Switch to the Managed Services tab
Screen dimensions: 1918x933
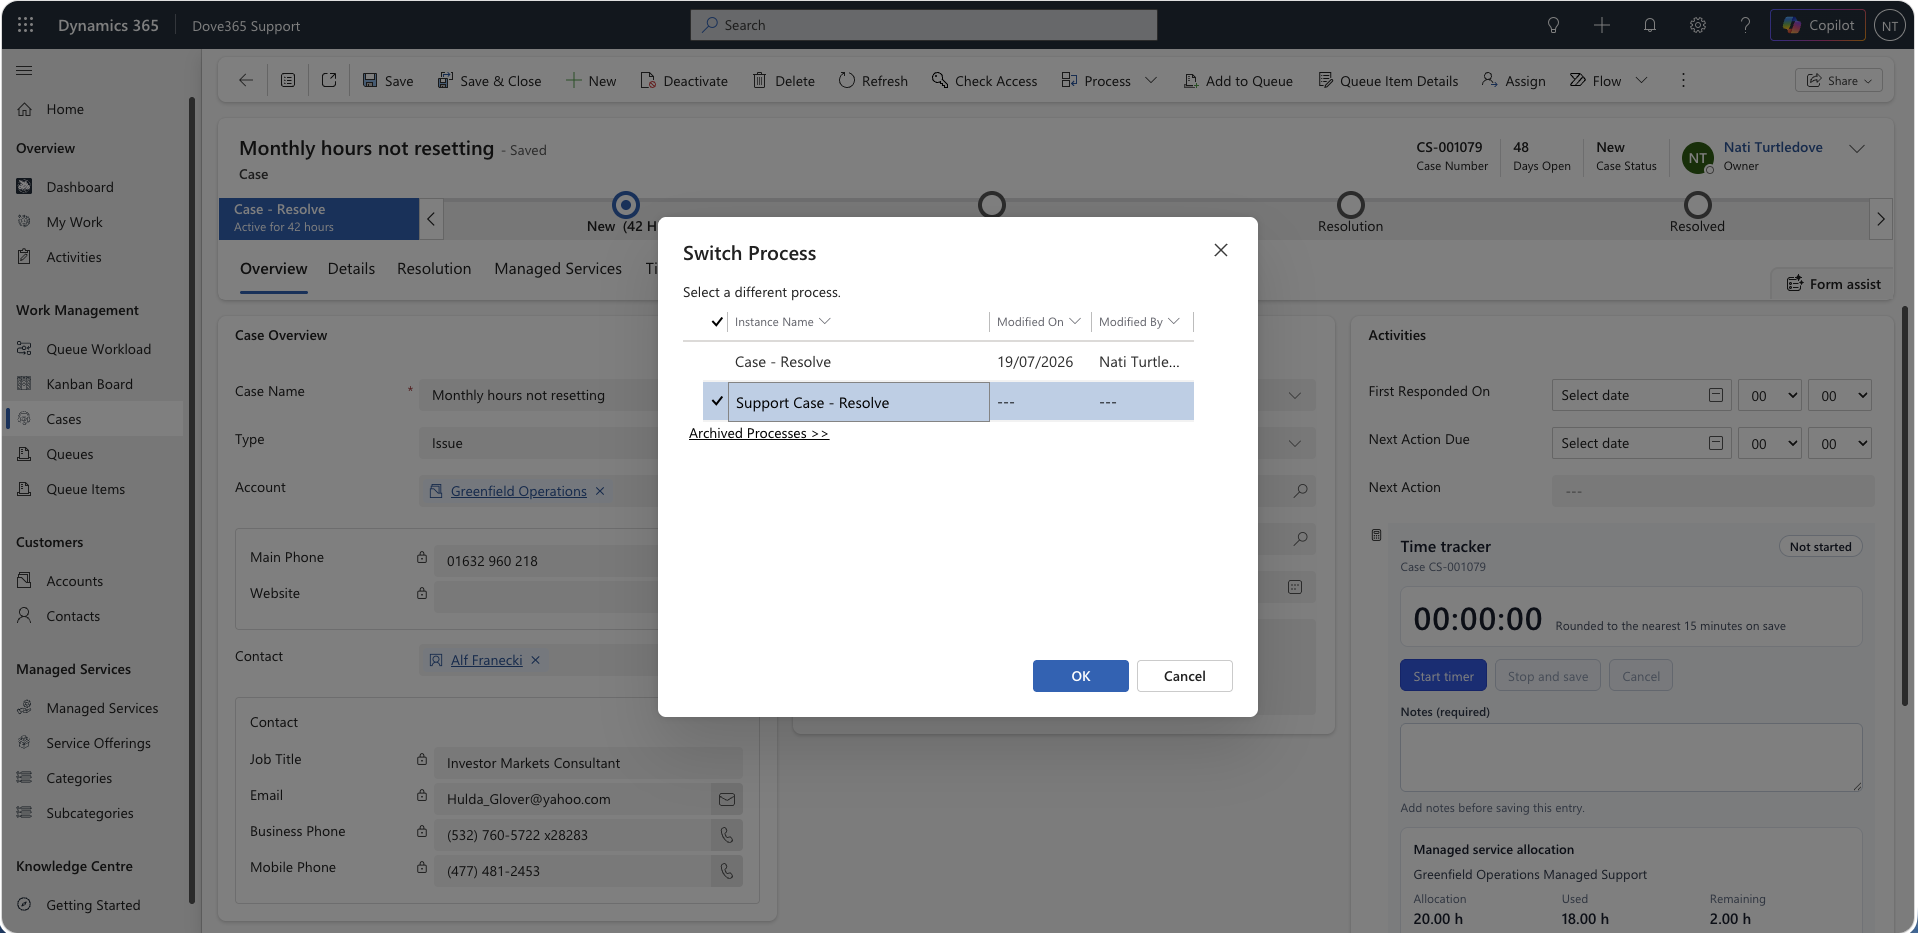[x=558, y=269]
